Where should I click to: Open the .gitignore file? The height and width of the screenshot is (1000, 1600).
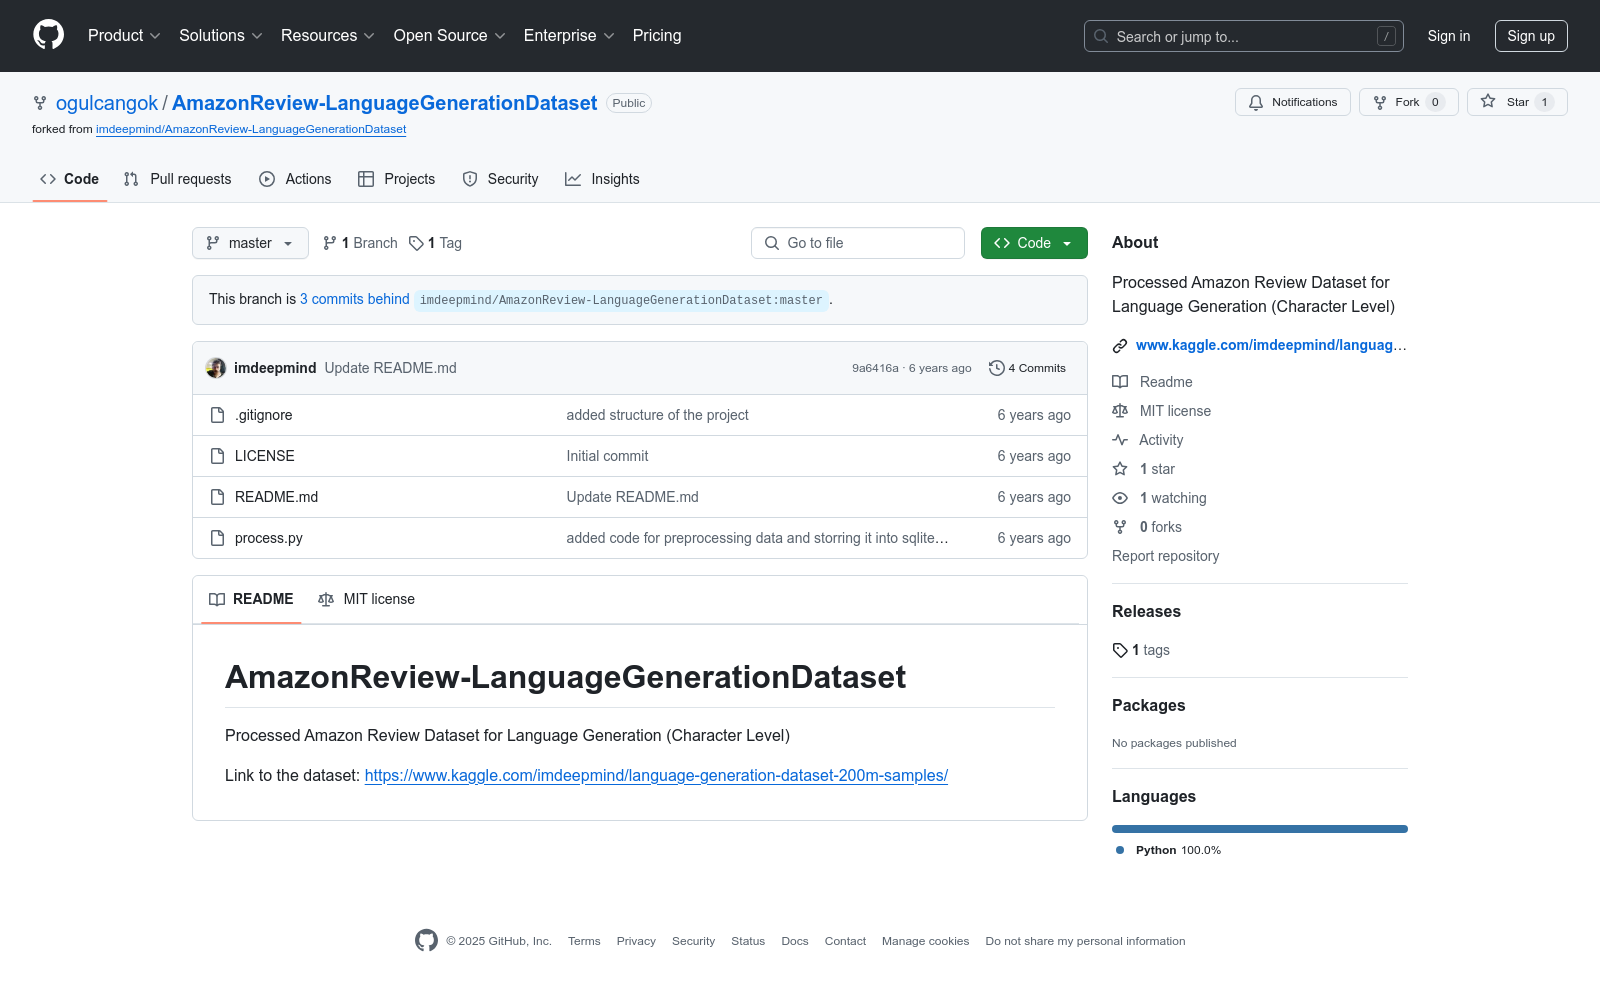click(x=264, y=415)
